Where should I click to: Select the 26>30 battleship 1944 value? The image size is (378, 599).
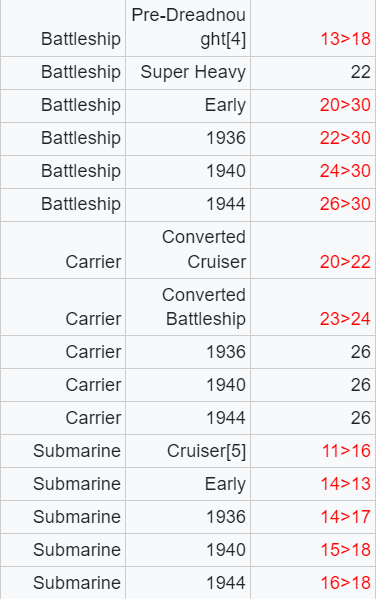pyautogui.click(x=345, y=204)
